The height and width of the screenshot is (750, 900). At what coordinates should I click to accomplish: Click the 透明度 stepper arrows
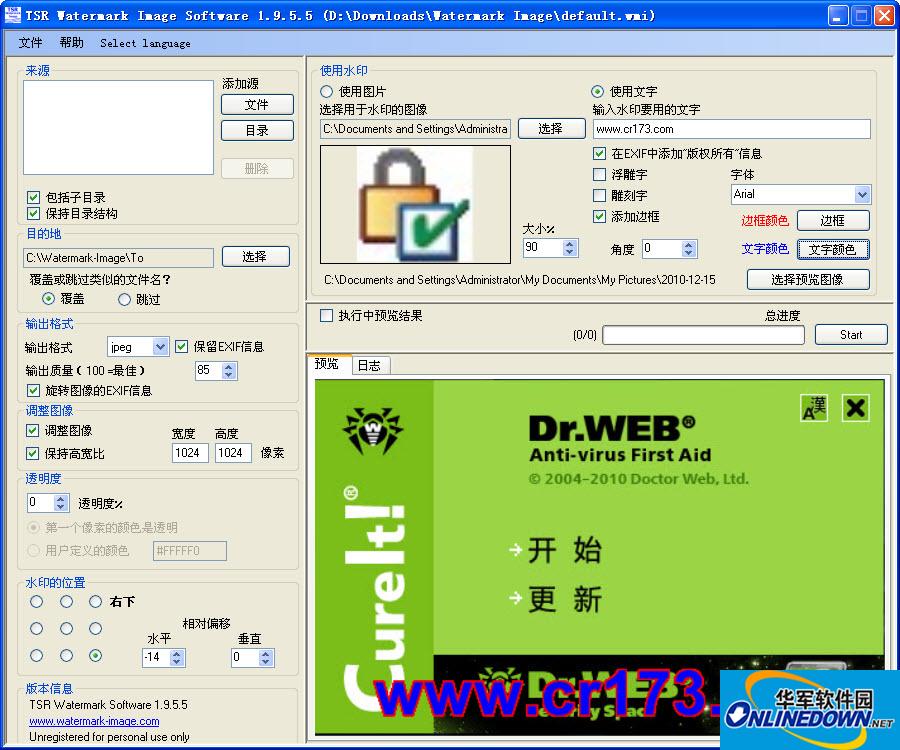tap(60, 503)
